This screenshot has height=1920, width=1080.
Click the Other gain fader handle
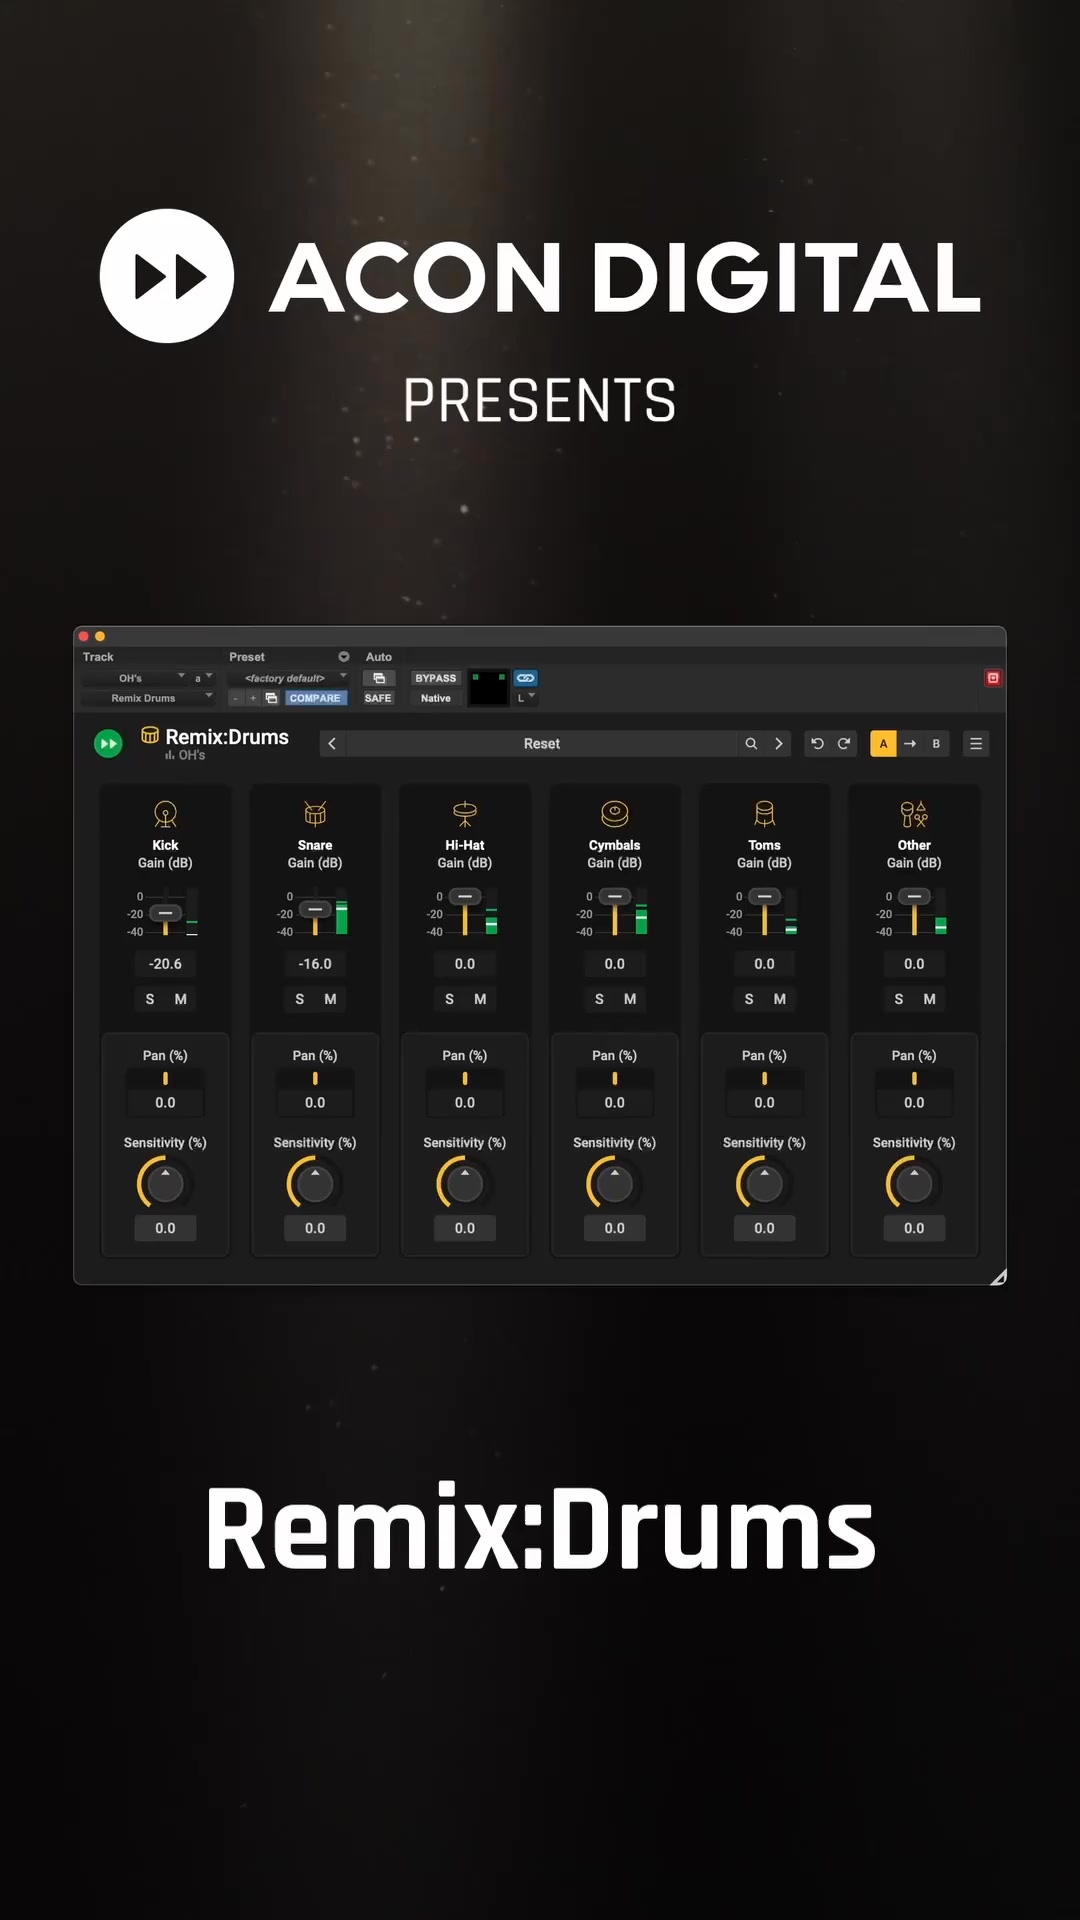(914, 897)
